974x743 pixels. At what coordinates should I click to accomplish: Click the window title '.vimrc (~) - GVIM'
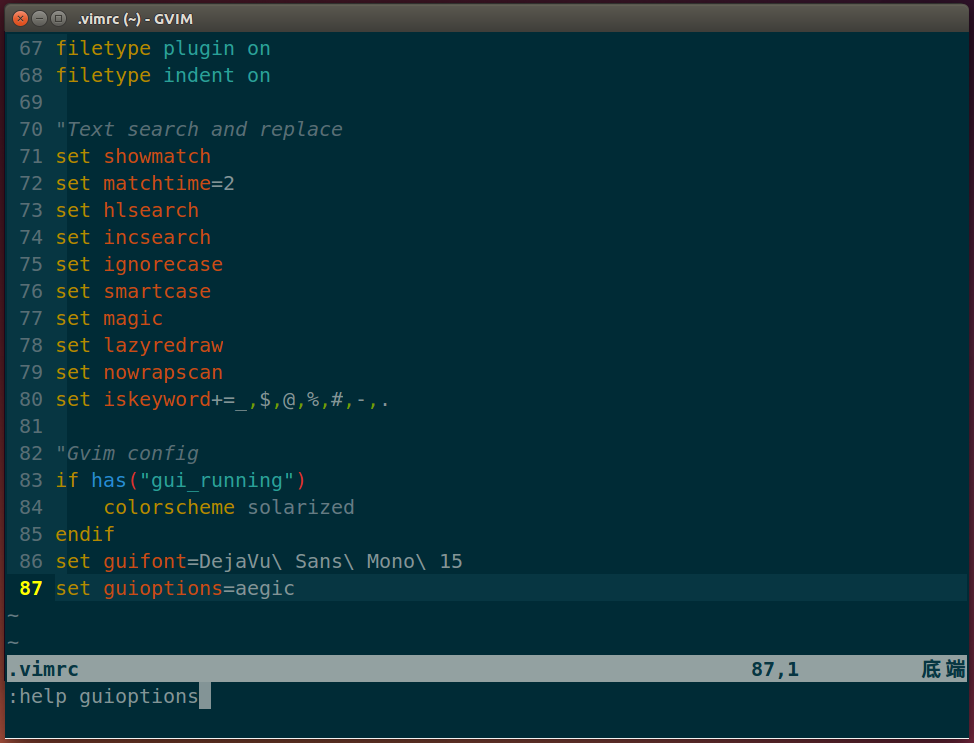[x=135, y=19]
